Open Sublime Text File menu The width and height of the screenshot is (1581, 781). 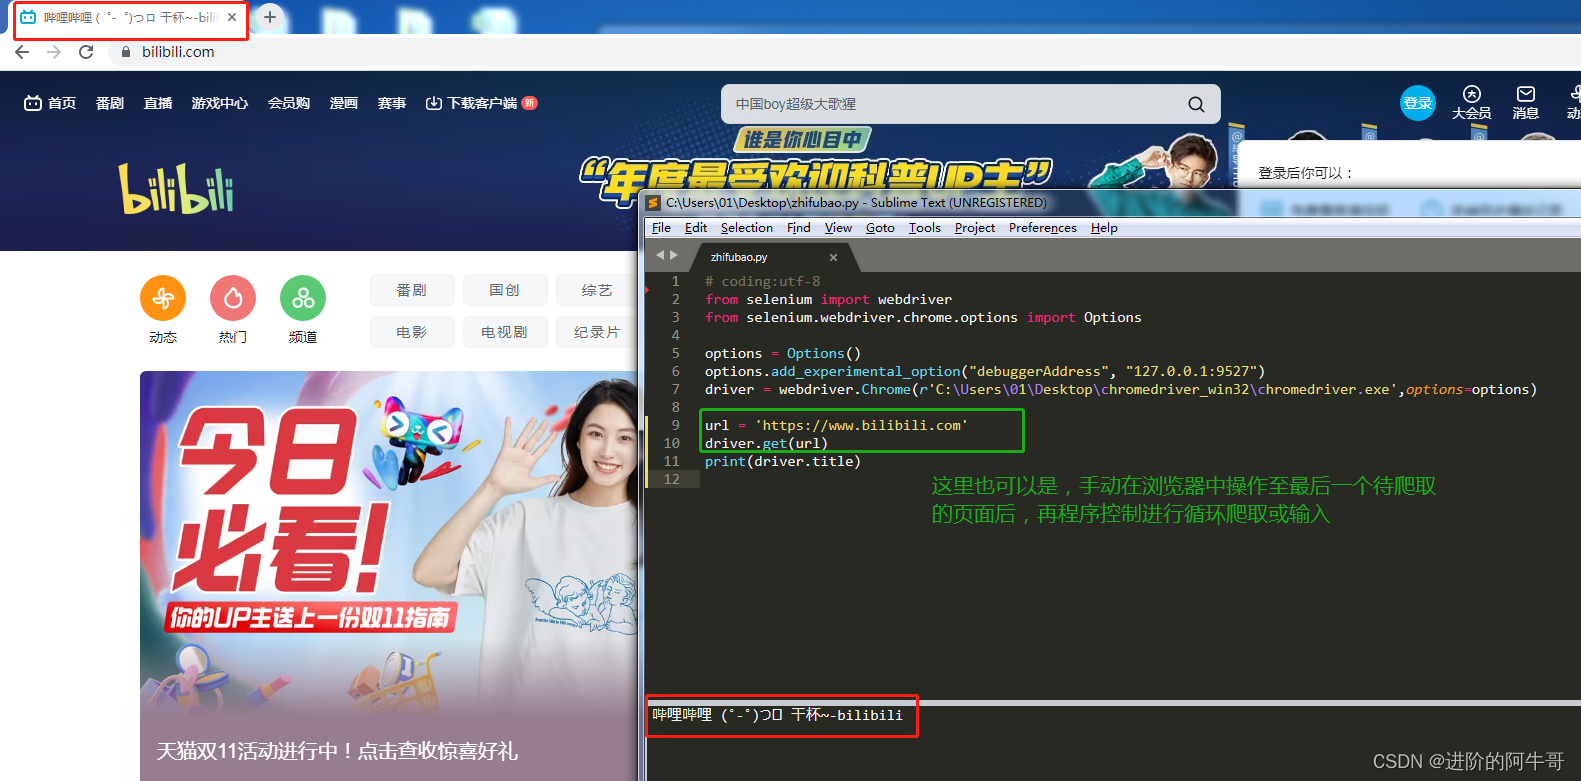click(x=661, y=228)
